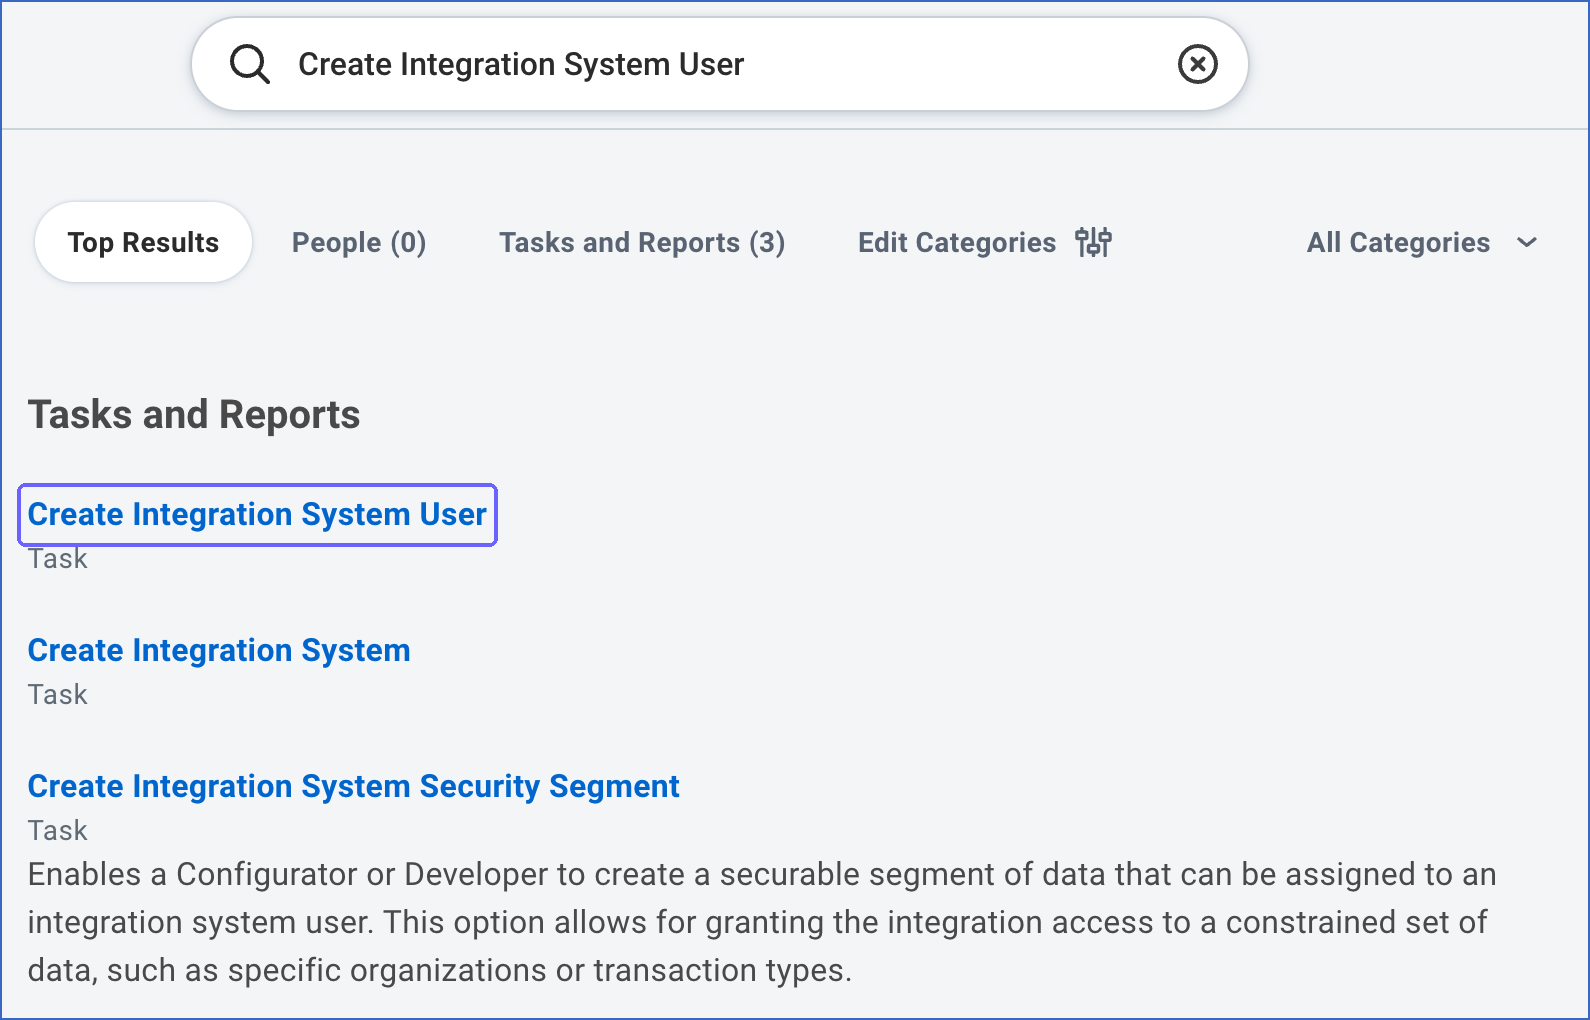Viewport: 1590px width, 1020px height.
Task: Open the People (0) tab
Action: point(359,242)
